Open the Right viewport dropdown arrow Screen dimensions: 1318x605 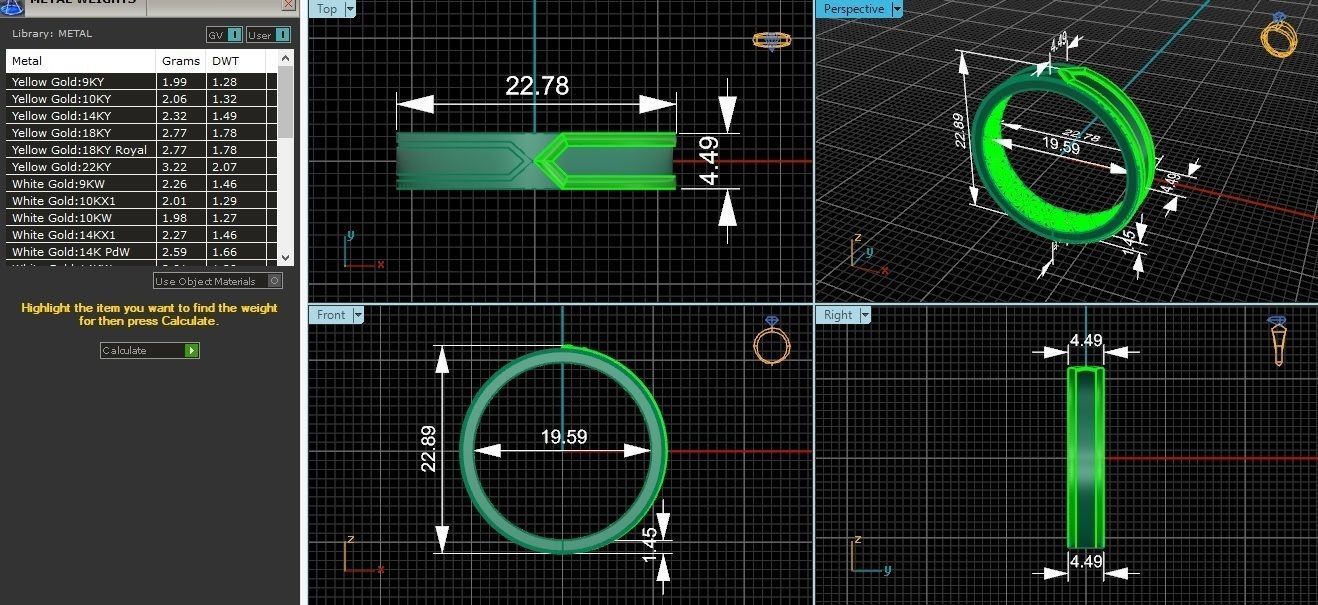coord(864,315)
